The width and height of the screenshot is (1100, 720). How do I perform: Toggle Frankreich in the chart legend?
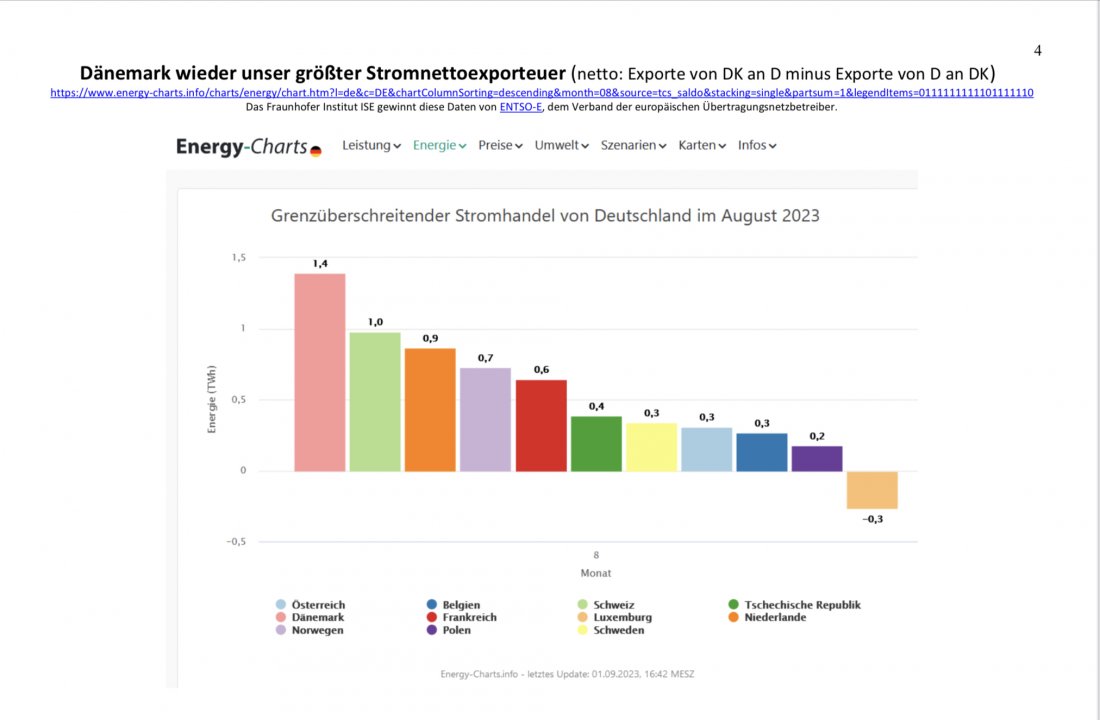(462, 618)
